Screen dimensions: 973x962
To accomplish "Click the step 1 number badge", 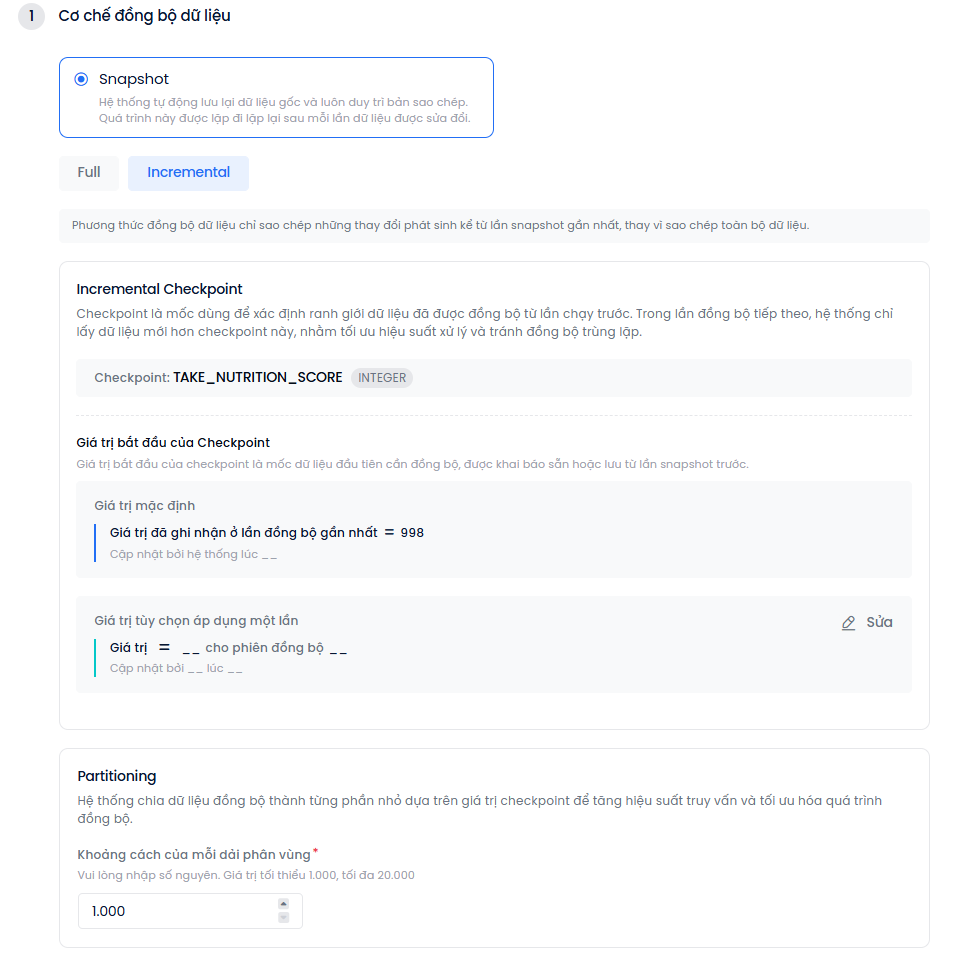I will click(x=31, y=17).
